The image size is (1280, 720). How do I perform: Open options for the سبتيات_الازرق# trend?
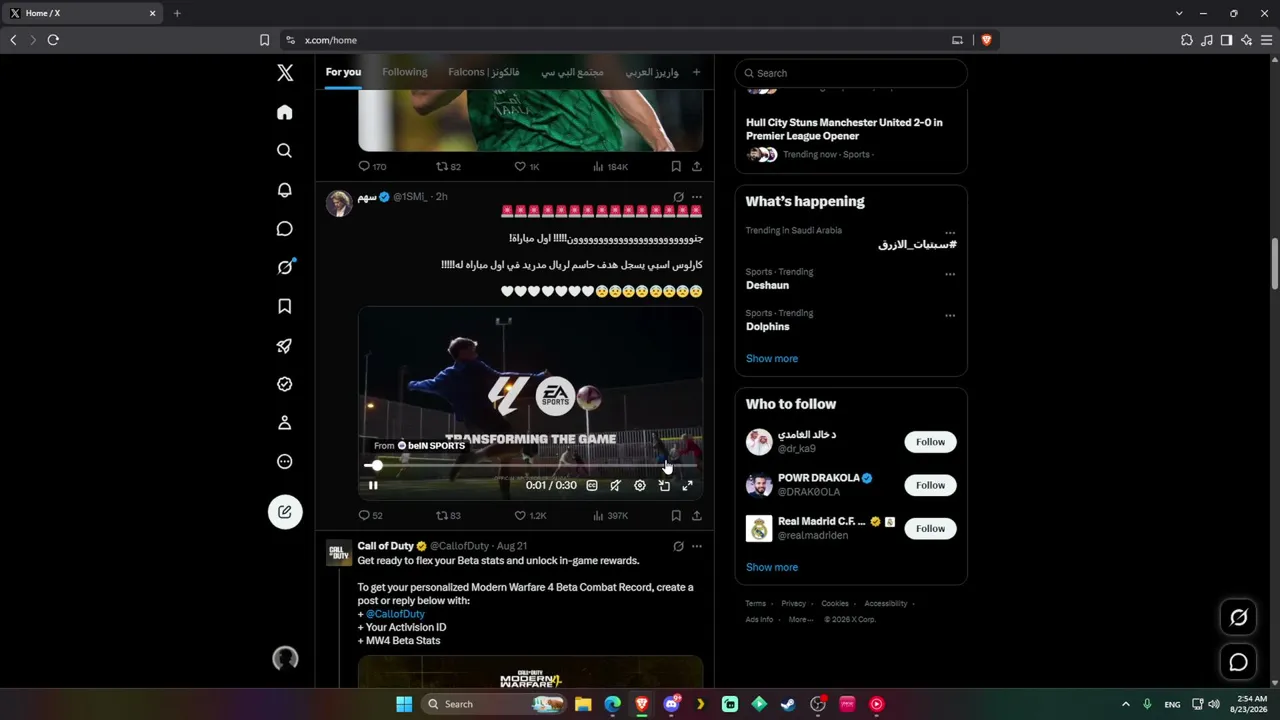[950, 233]
